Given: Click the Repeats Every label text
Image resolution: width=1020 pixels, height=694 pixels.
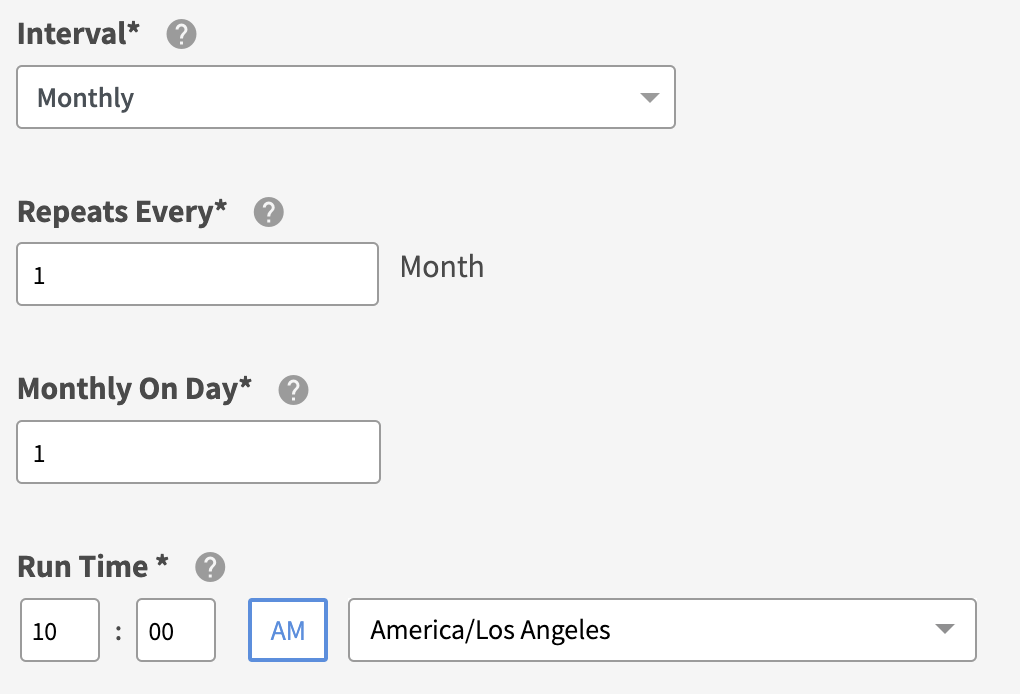Looking at the screenshot, I should coord(122,212).
